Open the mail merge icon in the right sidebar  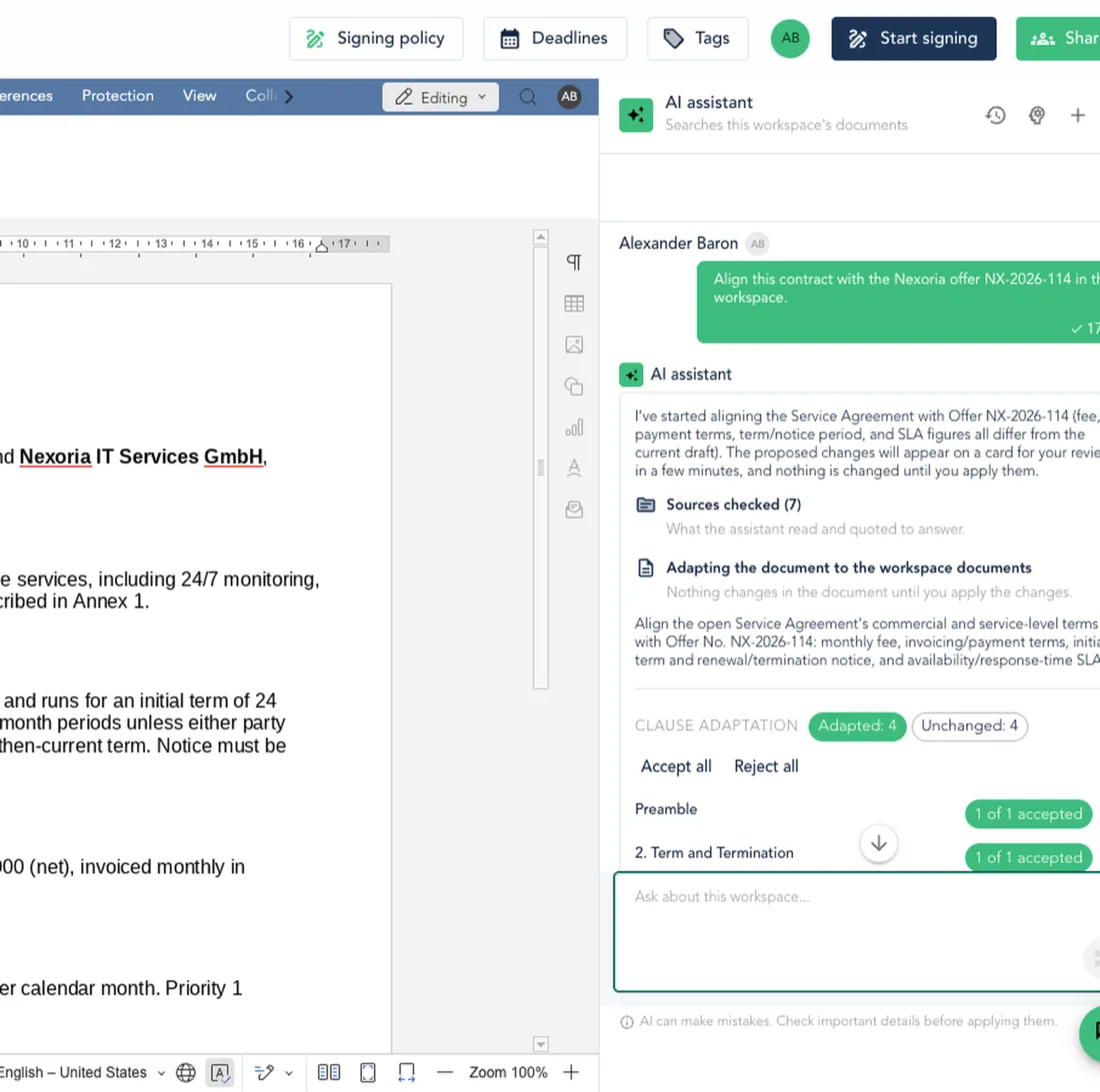click(574, 509)
